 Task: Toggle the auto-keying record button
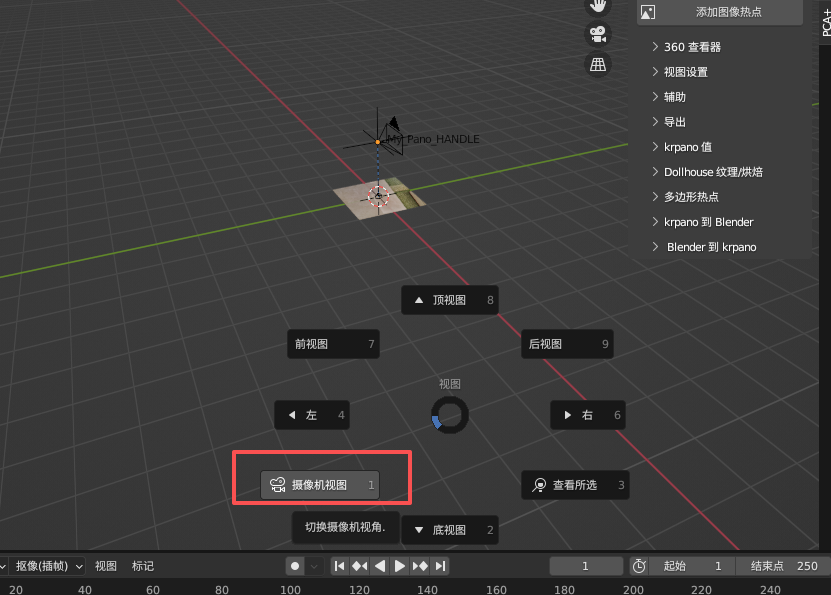295,566
